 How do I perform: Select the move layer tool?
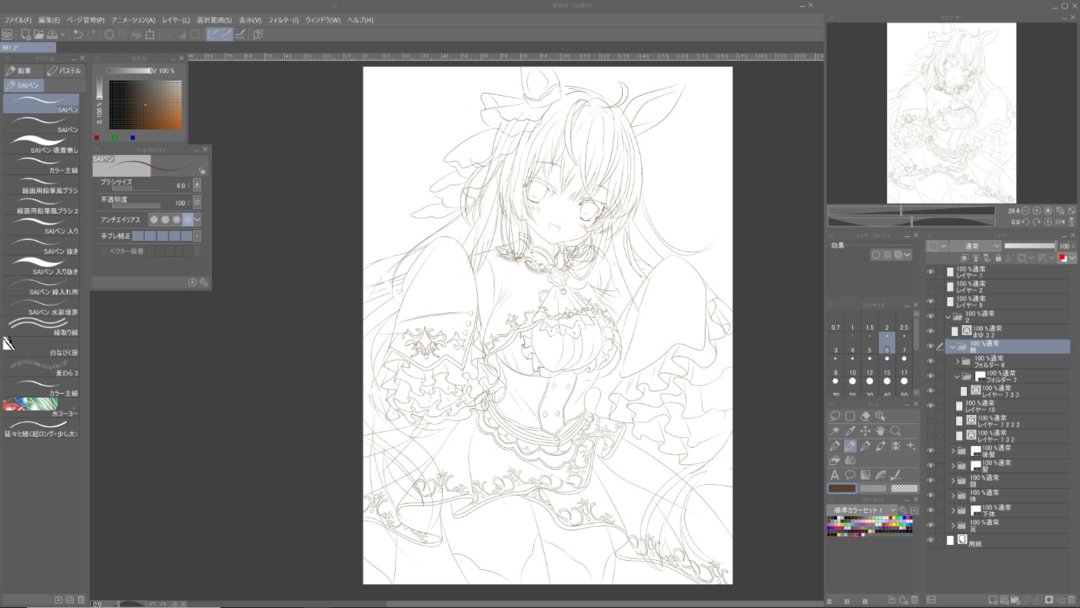point(865,431)
